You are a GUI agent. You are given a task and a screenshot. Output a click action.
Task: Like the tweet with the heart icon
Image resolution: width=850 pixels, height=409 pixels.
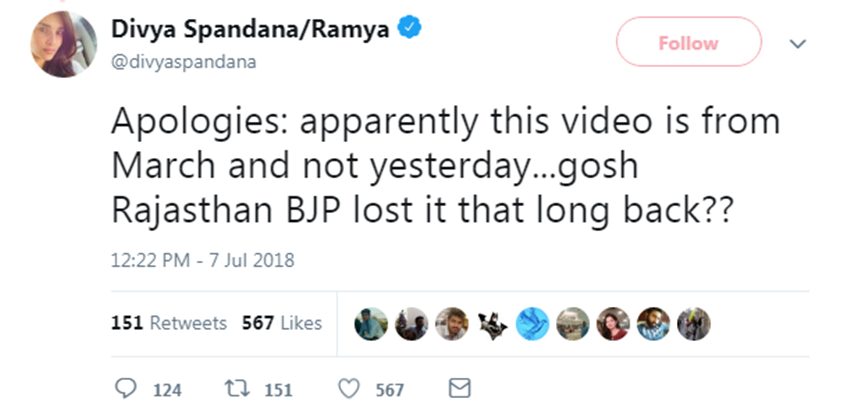point(349,388)
